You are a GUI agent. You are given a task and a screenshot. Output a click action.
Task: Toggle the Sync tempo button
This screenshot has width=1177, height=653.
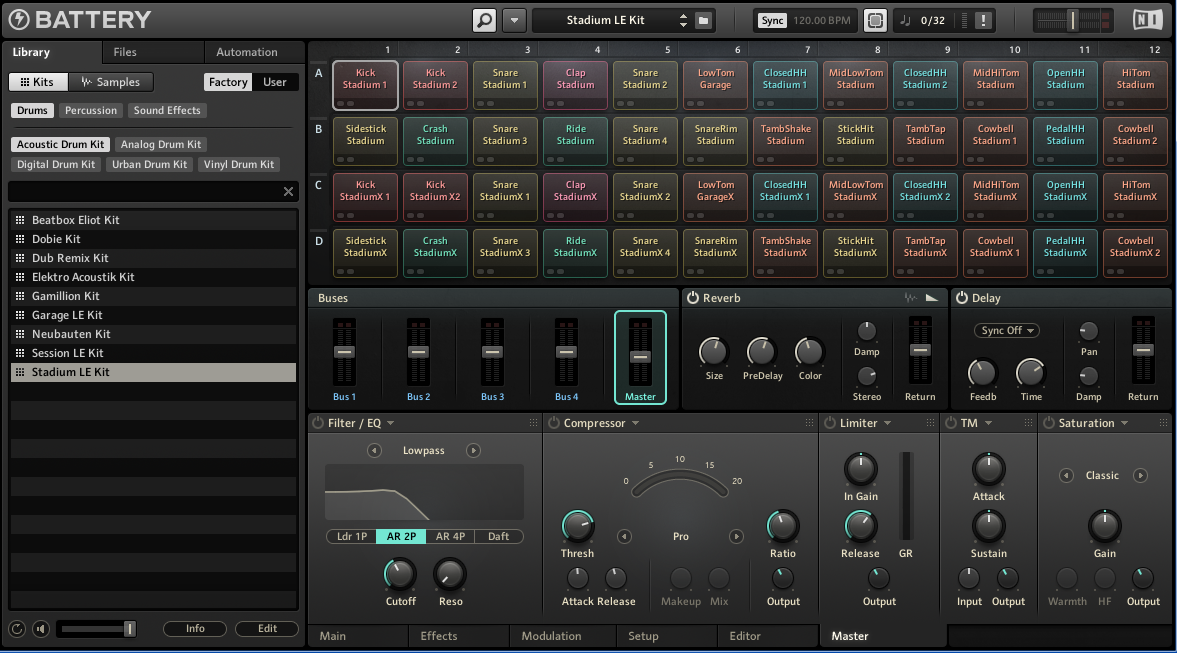pyautogui.click(x=772, y=20)
